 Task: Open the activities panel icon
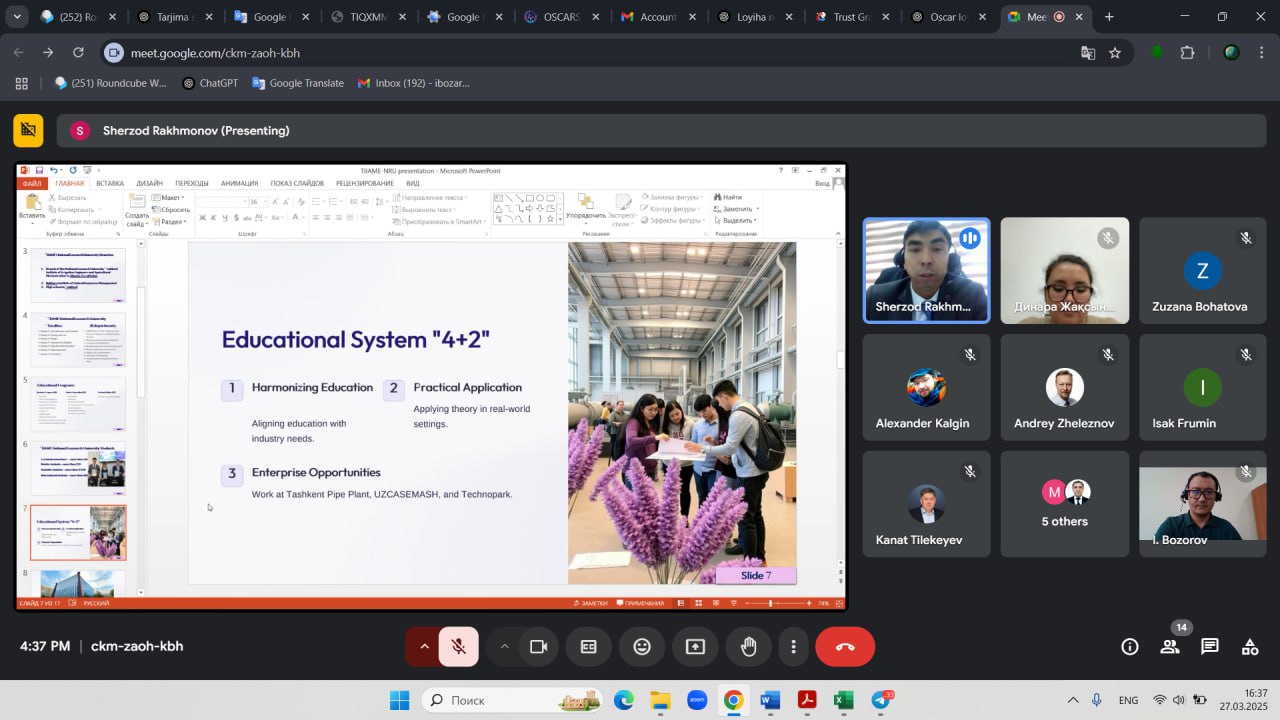1250,647
